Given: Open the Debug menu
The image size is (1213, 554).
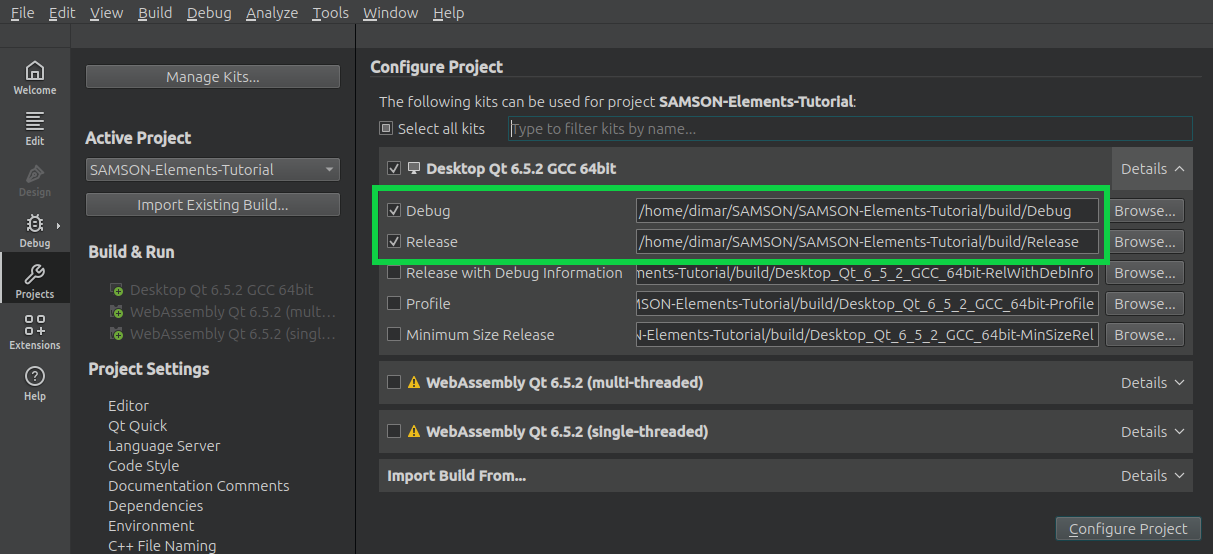Looking at the screenshot, I should [x=209, y=13].
